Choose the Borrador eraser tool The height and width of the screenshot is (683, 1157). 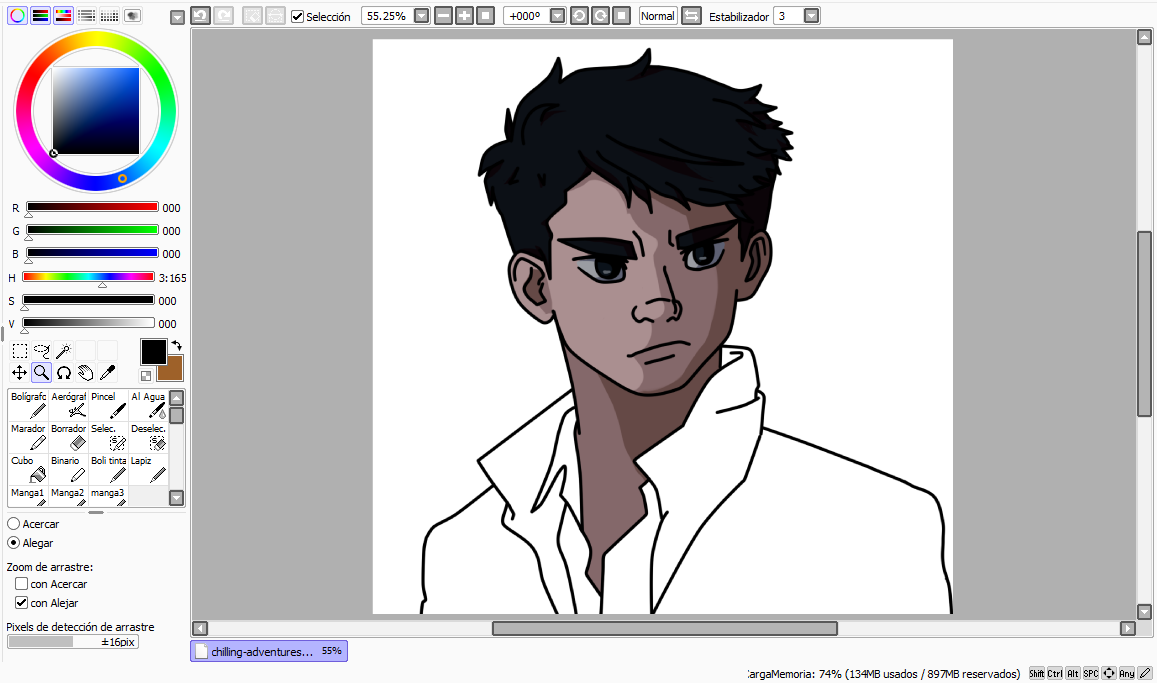(69, 437)
